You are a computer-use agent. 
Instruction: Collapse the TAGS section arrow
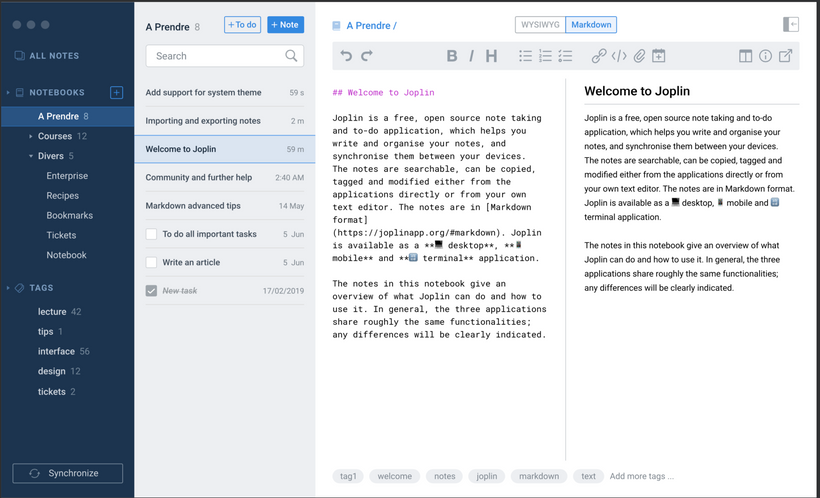8,288
